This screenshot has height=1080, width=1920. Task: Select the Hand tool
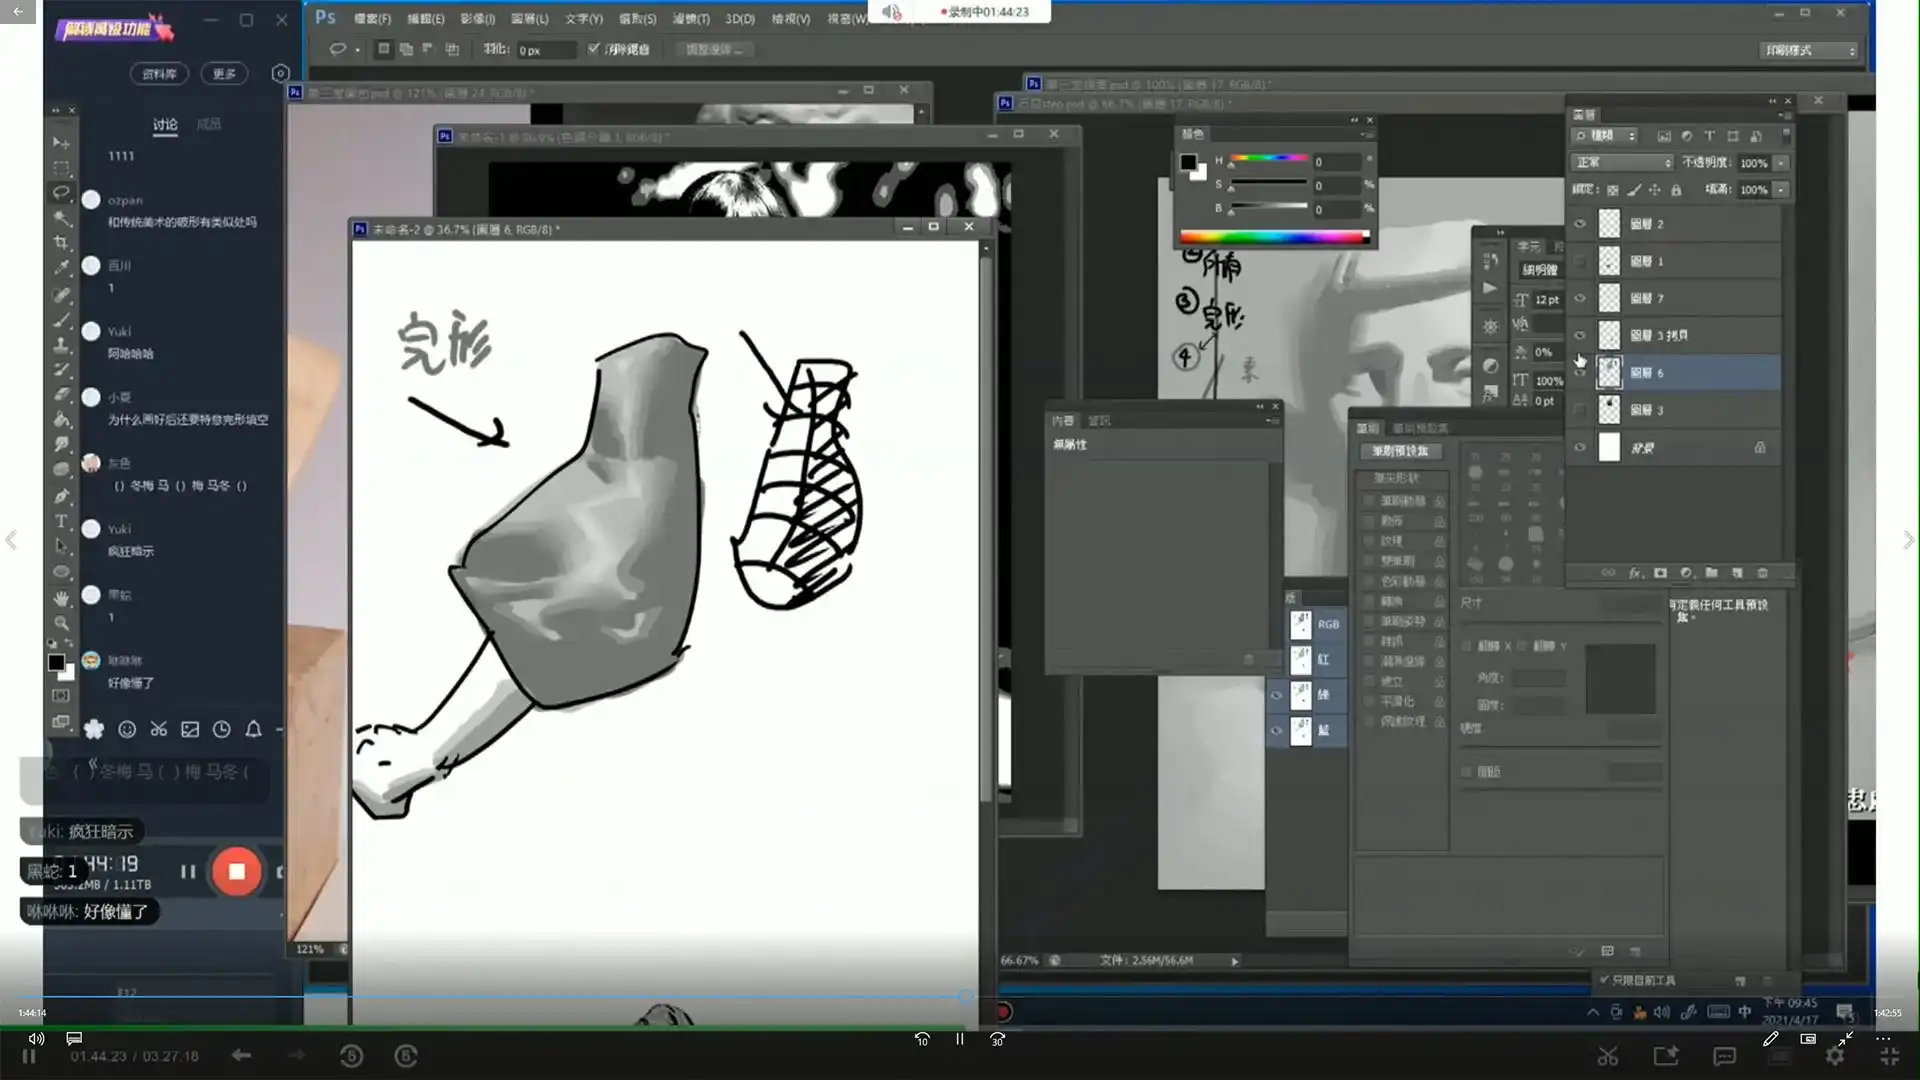coord(61,598)
